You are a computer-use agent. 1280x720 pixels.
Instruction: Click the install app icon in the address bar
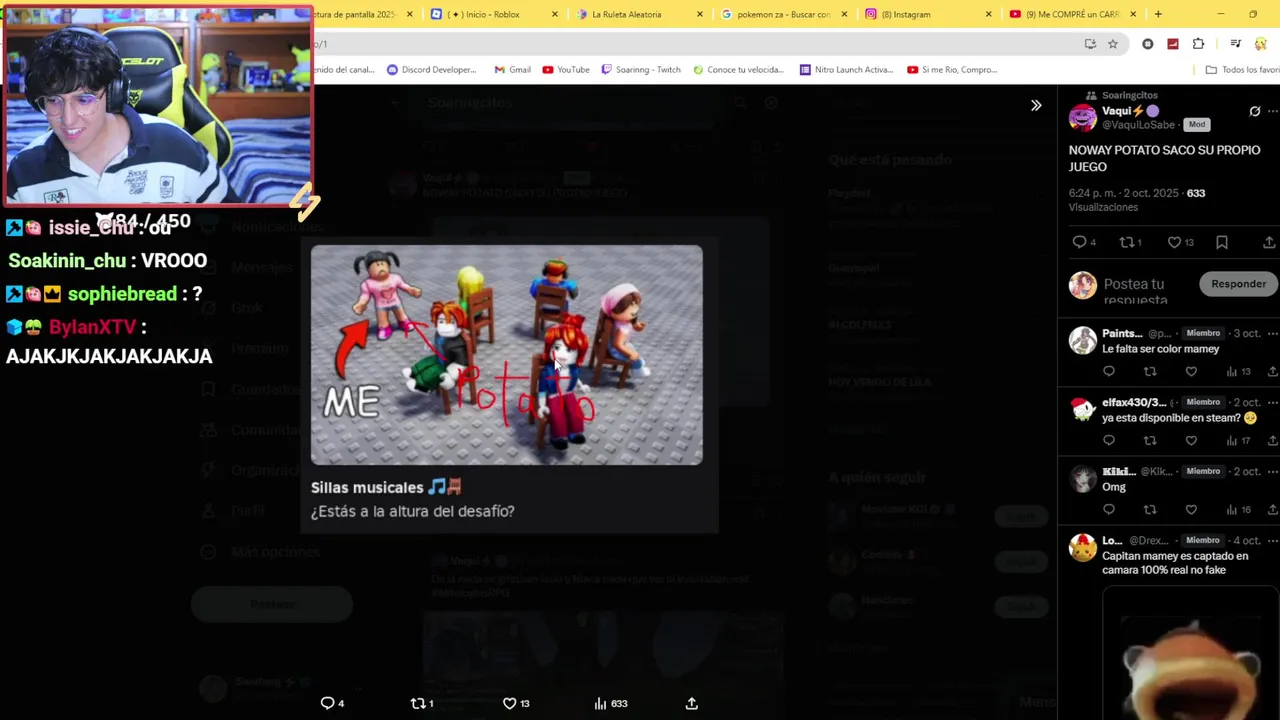point(1090,44)
